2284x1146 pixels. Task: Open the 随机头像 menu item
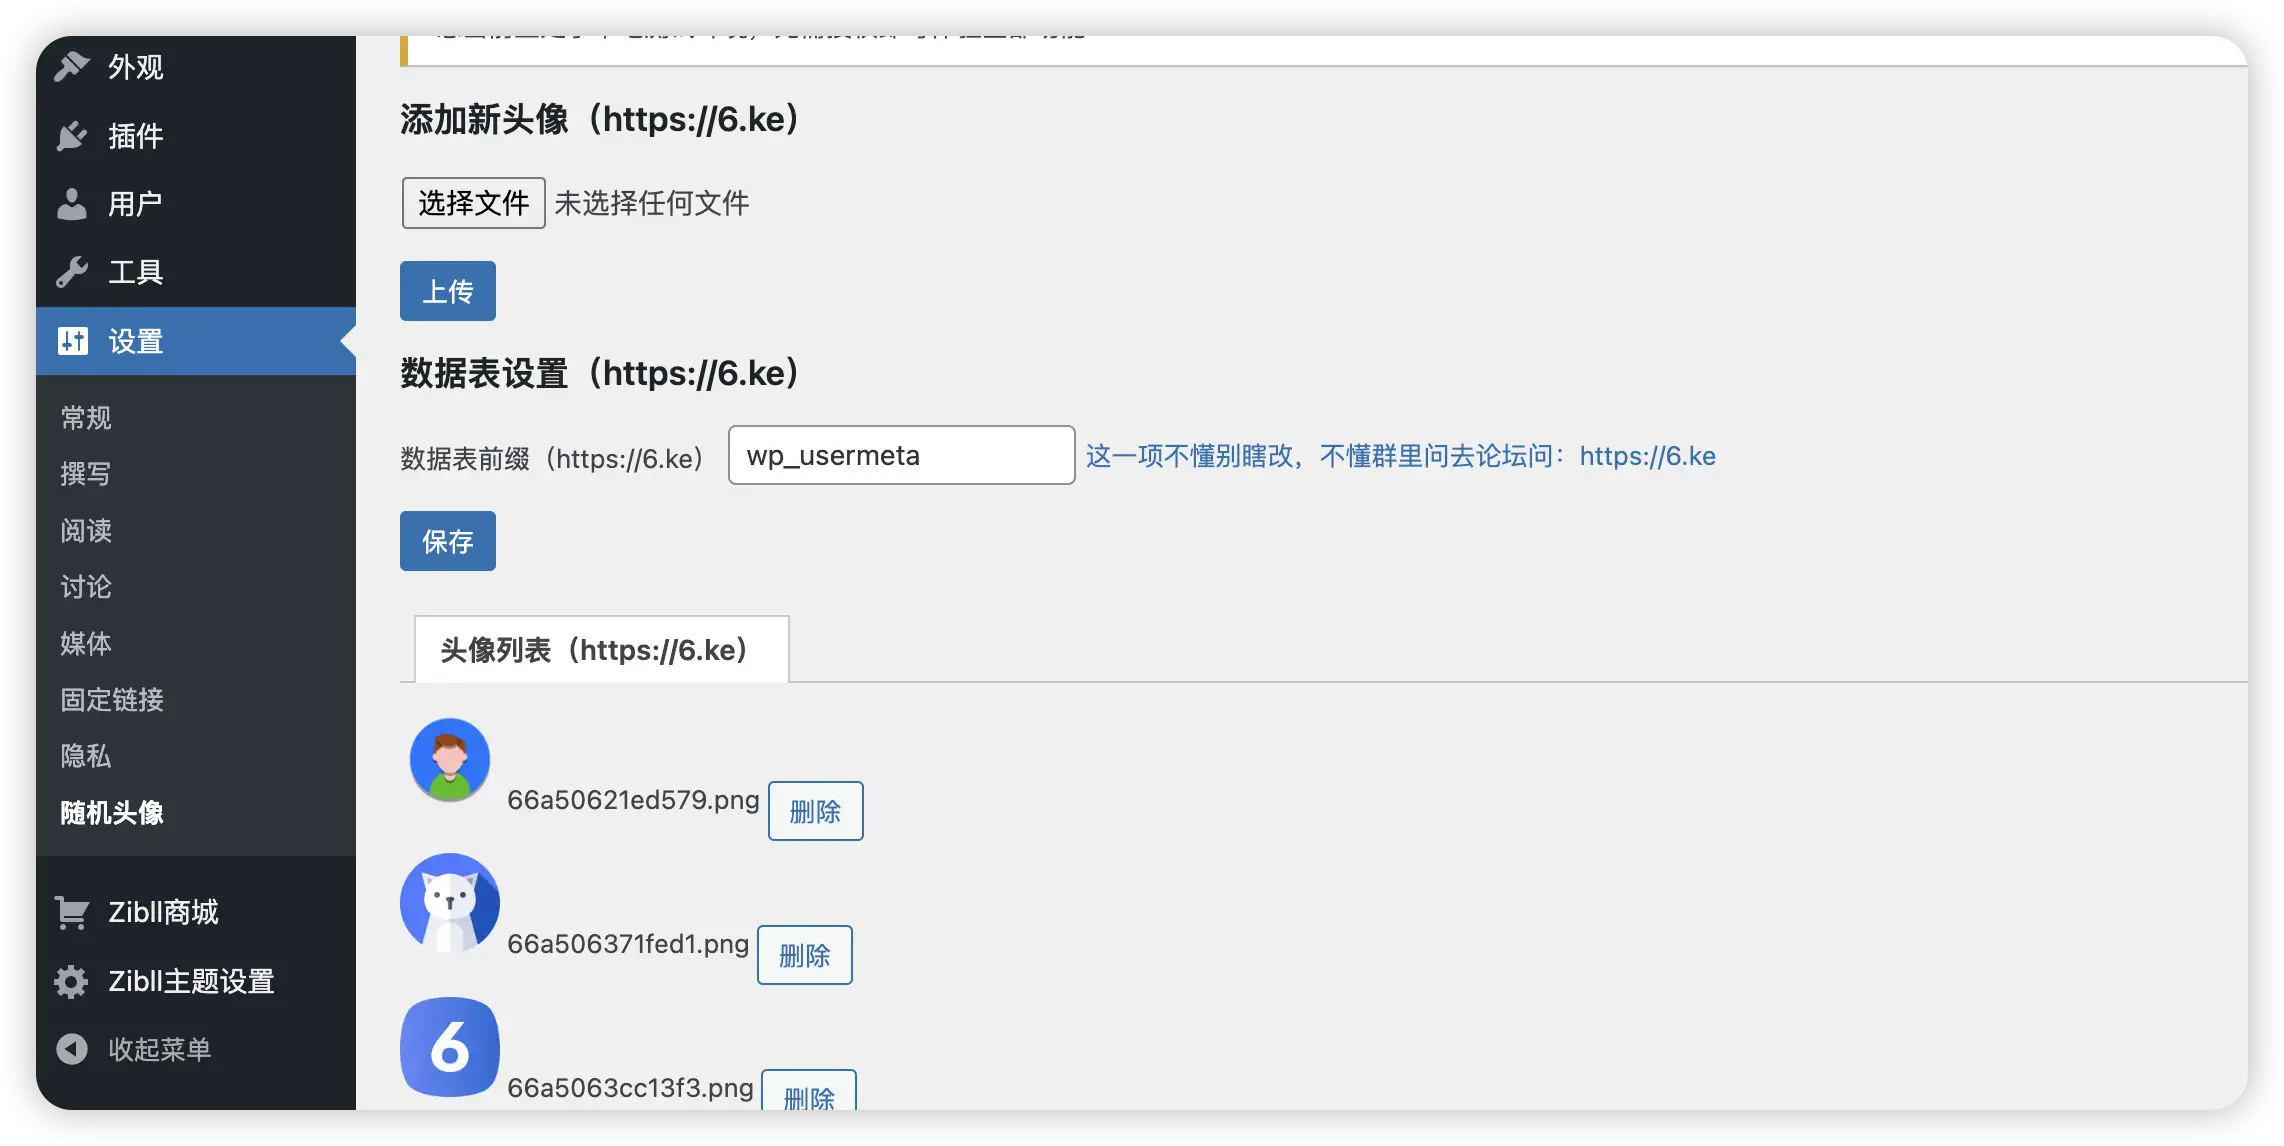[113, 813]
